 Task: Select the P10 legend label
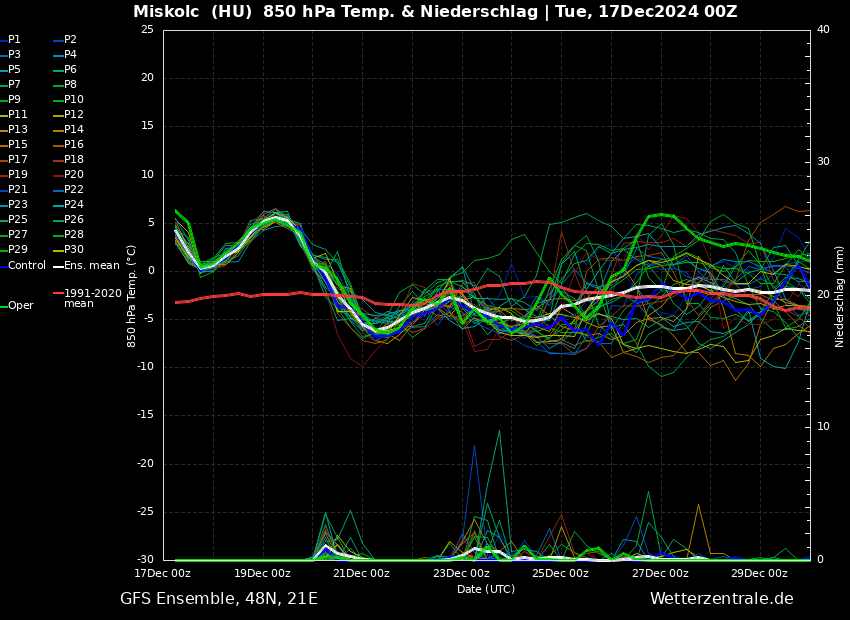pyautogui.click(x=73, y=100)
